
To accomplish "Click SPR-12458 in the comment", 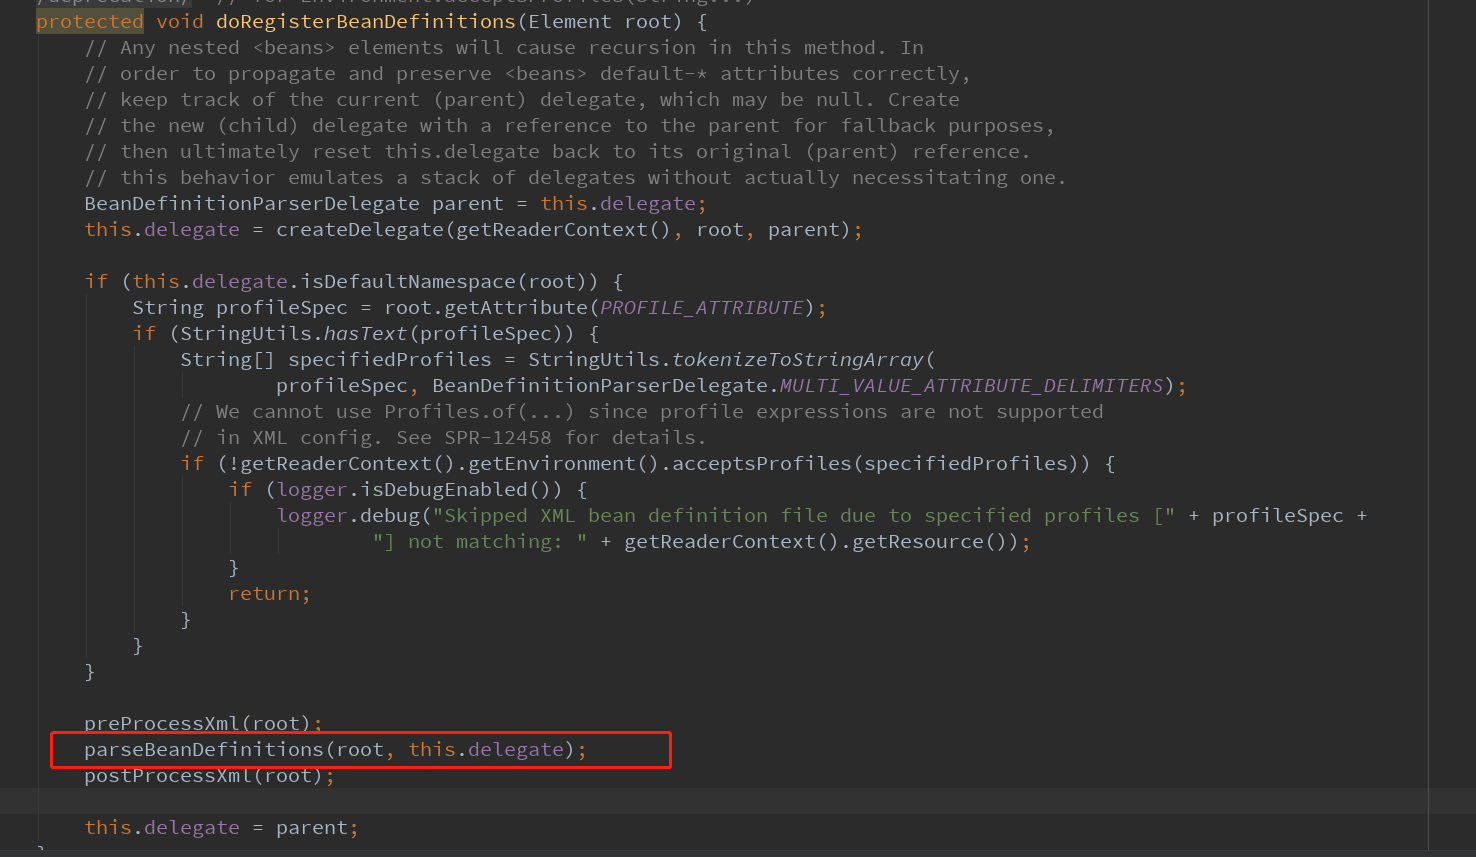I will click(498, 437).
